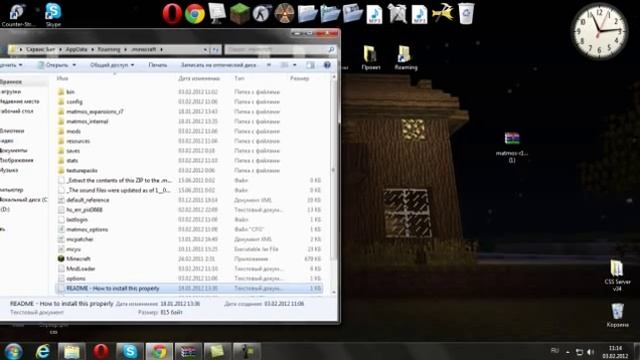Open the taskbar date and time
The width and height of the screenshot is (640, 360).
615,352
